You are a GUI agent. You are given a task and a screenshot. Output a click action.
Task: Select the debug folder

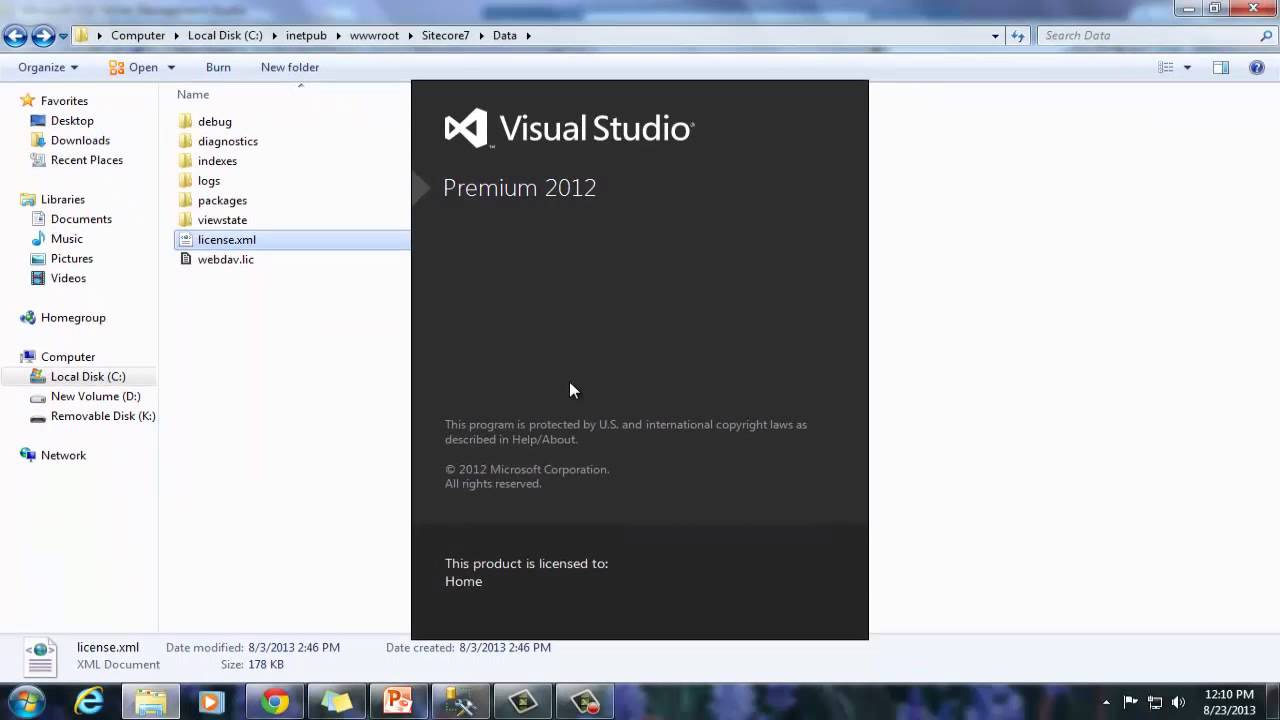click(x=214, y=122)
